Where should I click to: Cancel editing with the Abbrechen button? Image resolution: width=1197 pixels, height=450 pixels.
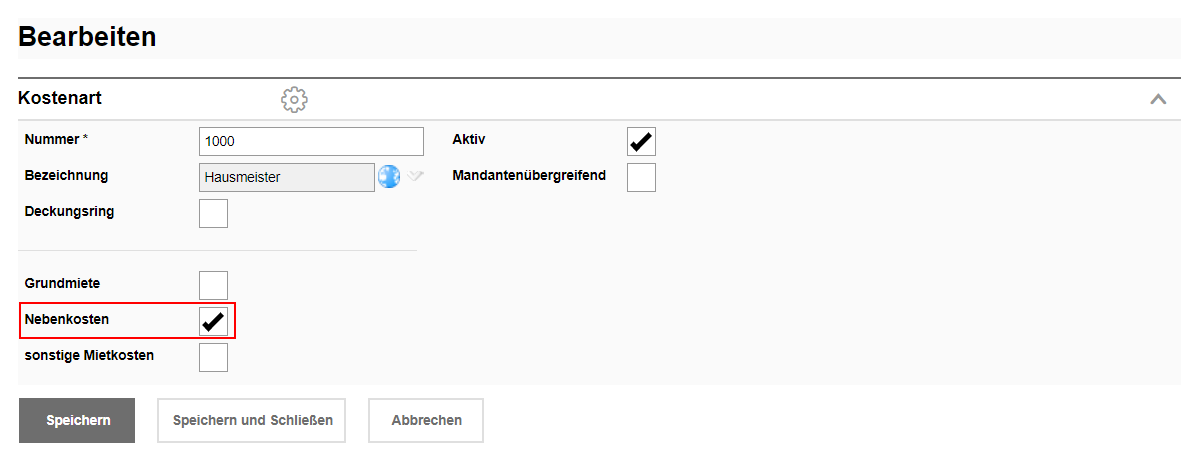click(x=426, y=420)
